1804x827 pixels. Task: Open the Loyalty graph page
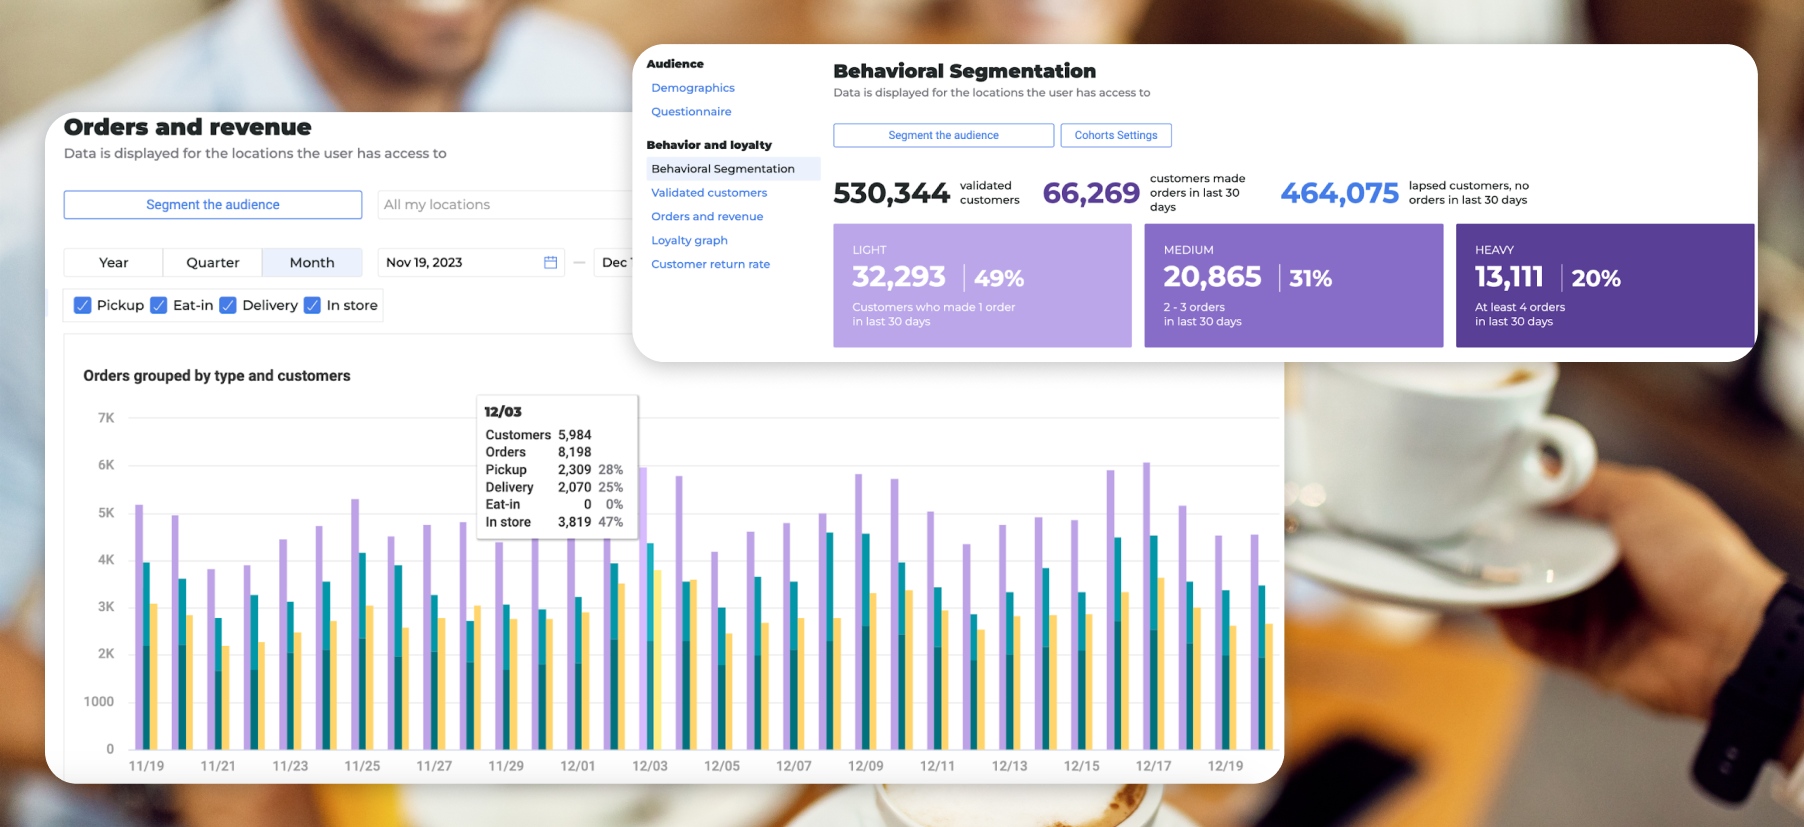[x=689, y=240]
